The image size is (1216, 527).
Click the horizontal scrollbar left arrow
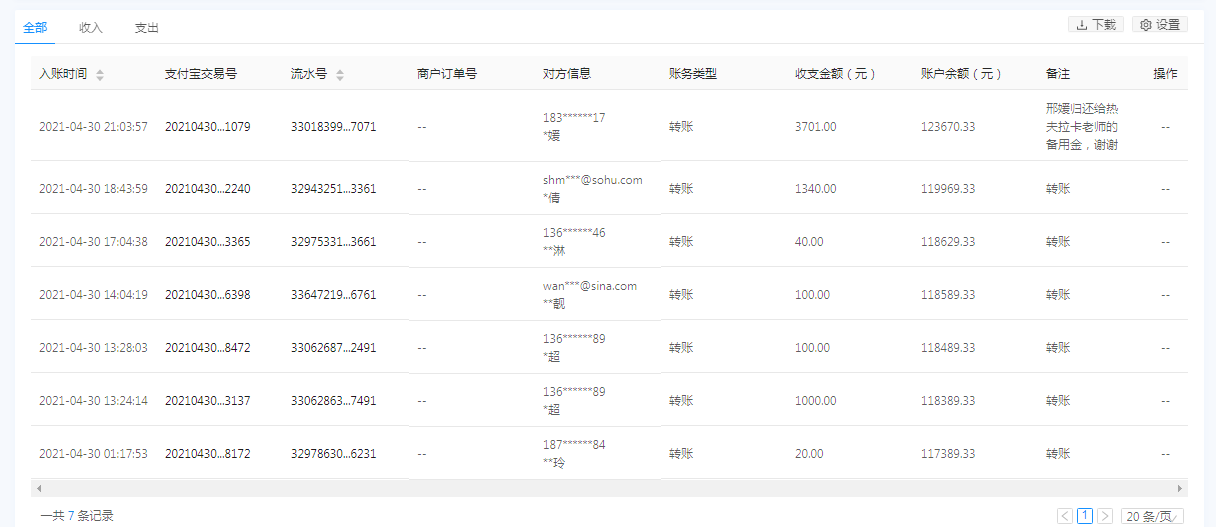pyautogui.click(x=39, y=488)
